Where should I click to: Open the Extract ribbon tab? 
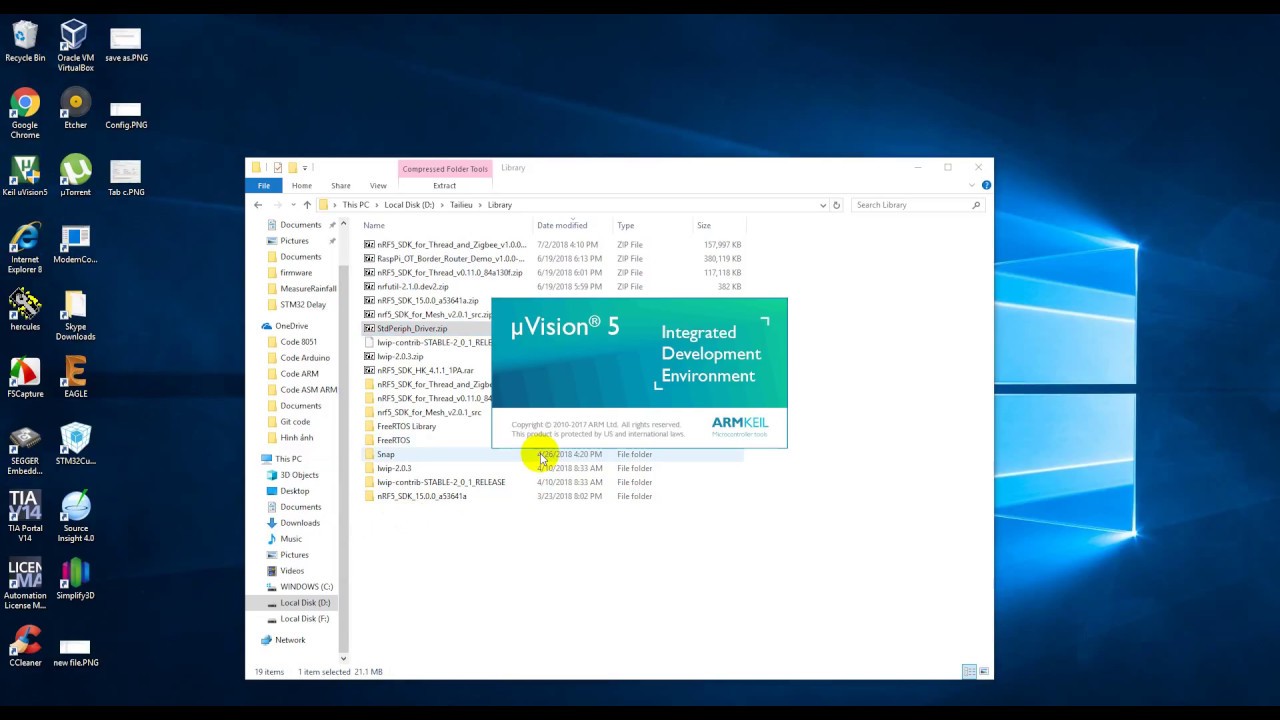[444, 186]
